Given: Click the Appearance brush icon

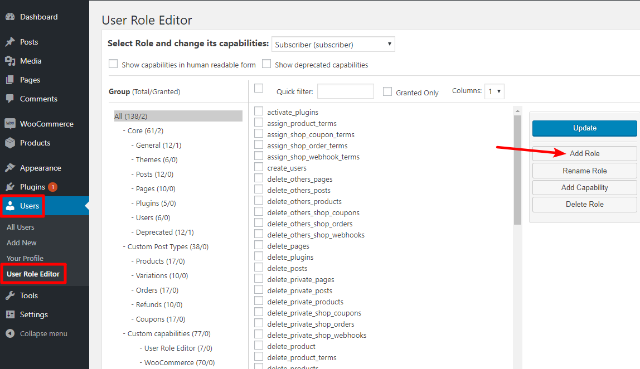Looking at the screenshot, I should point(10,168).
